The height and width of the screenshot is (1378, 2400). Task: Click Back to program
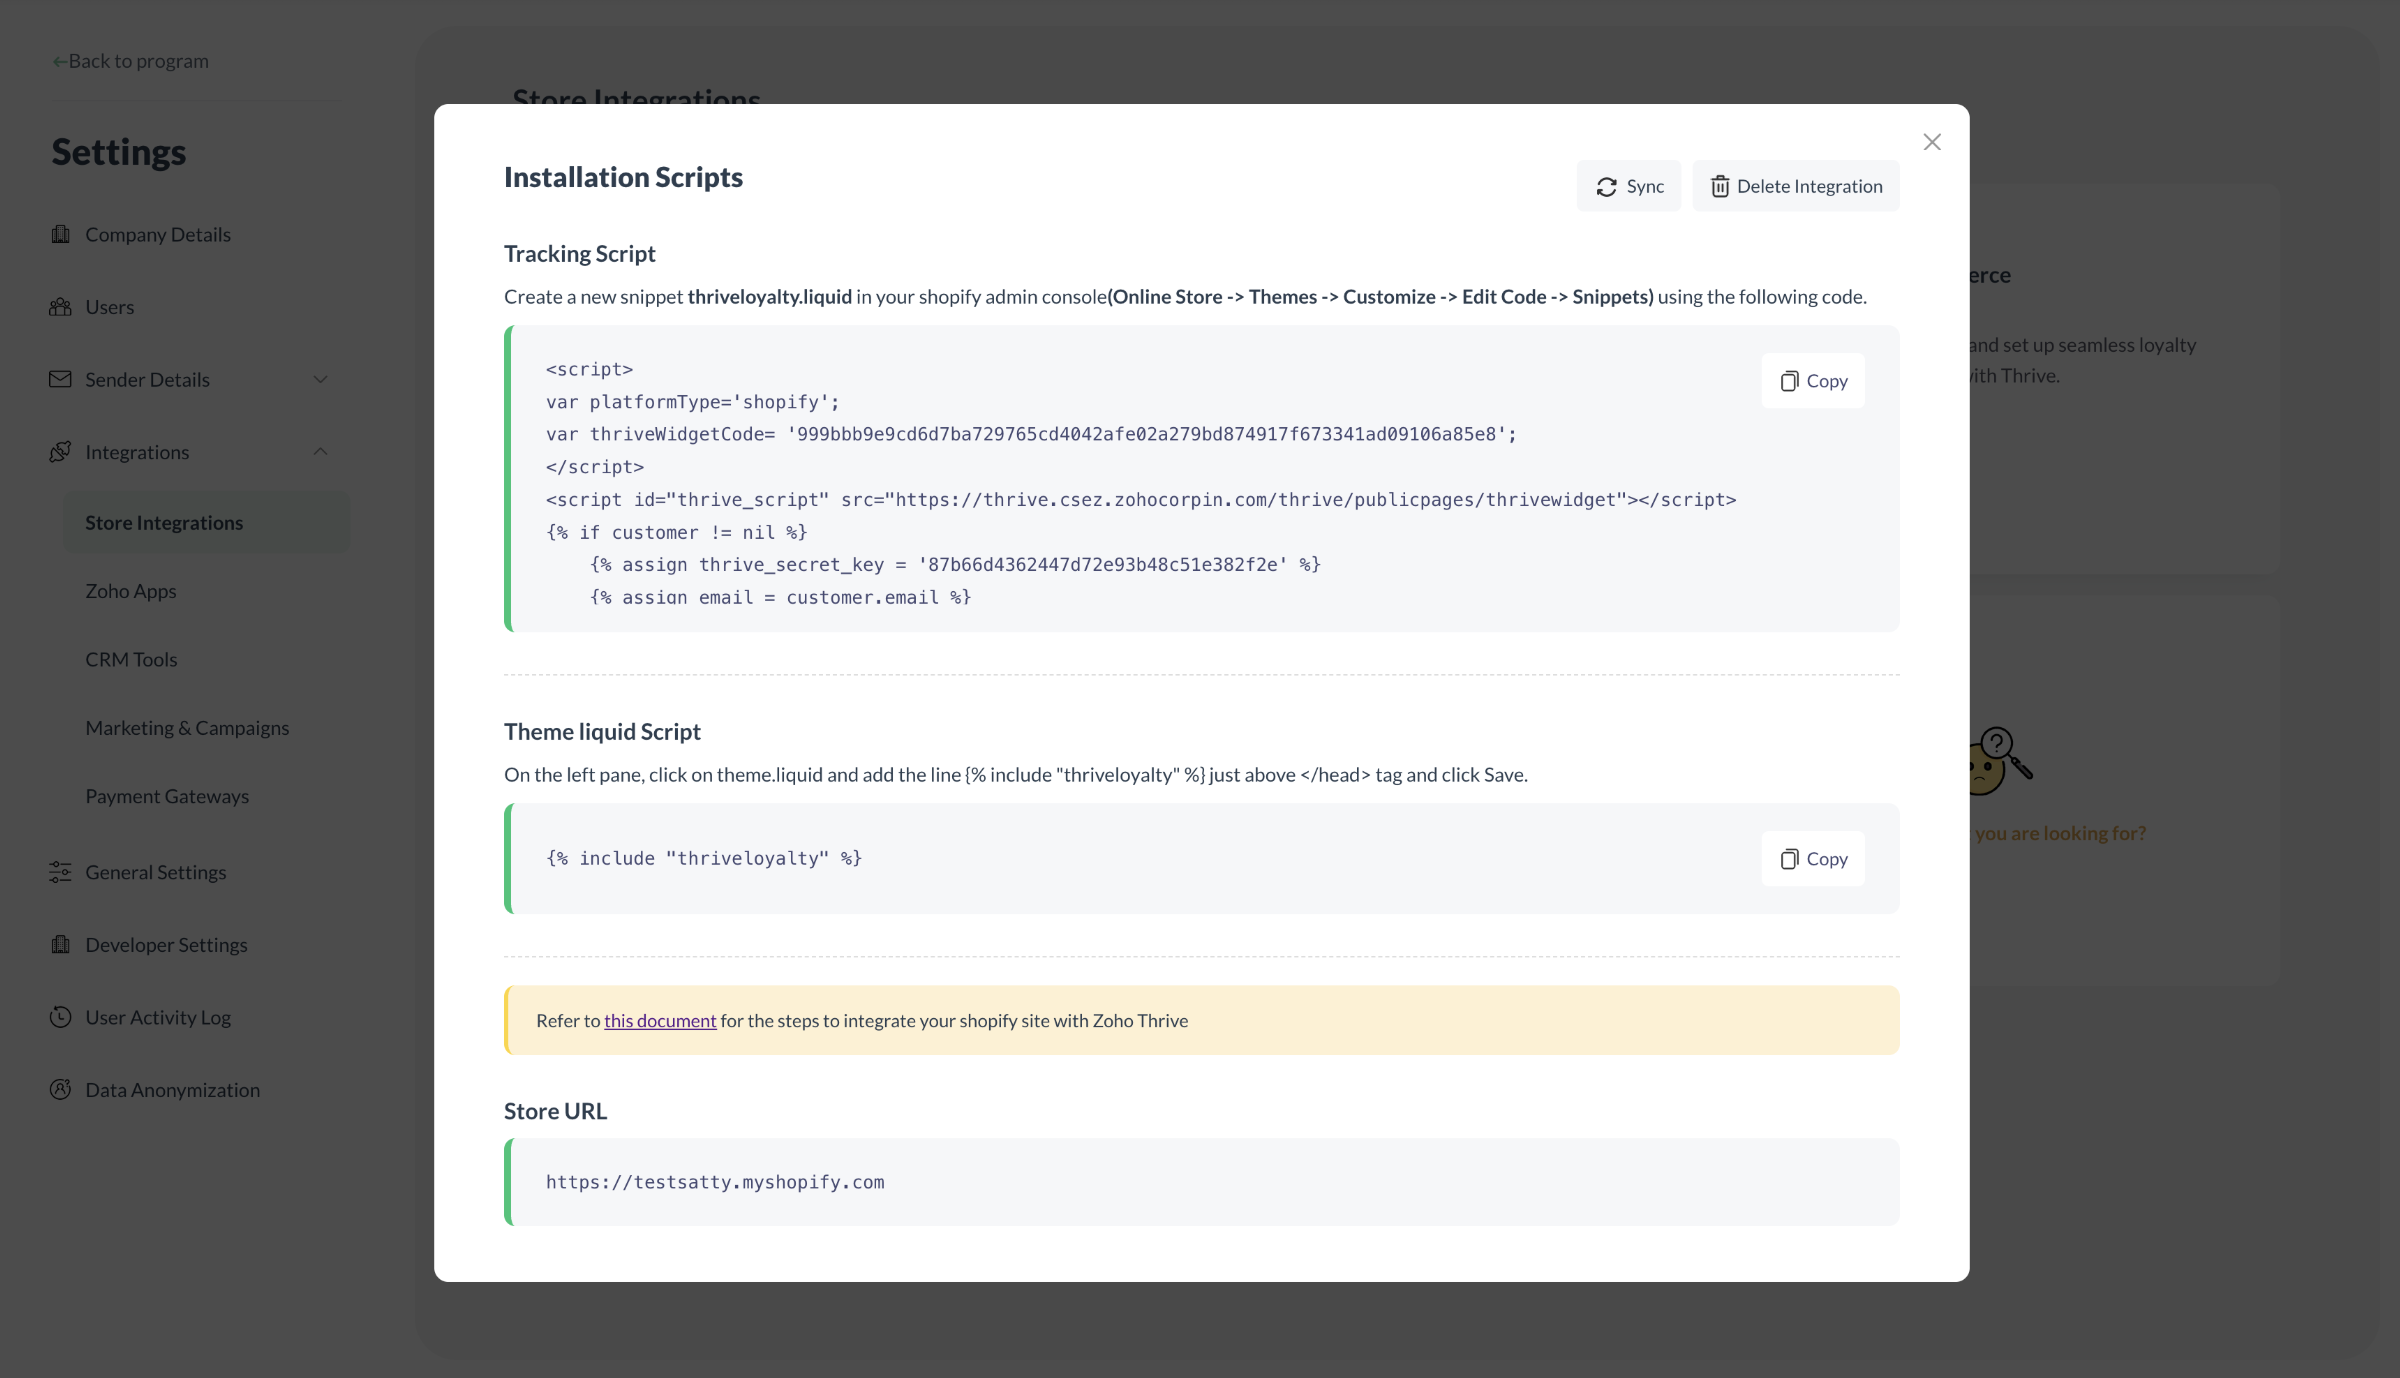pyautogui.click(x=129, y=61)
